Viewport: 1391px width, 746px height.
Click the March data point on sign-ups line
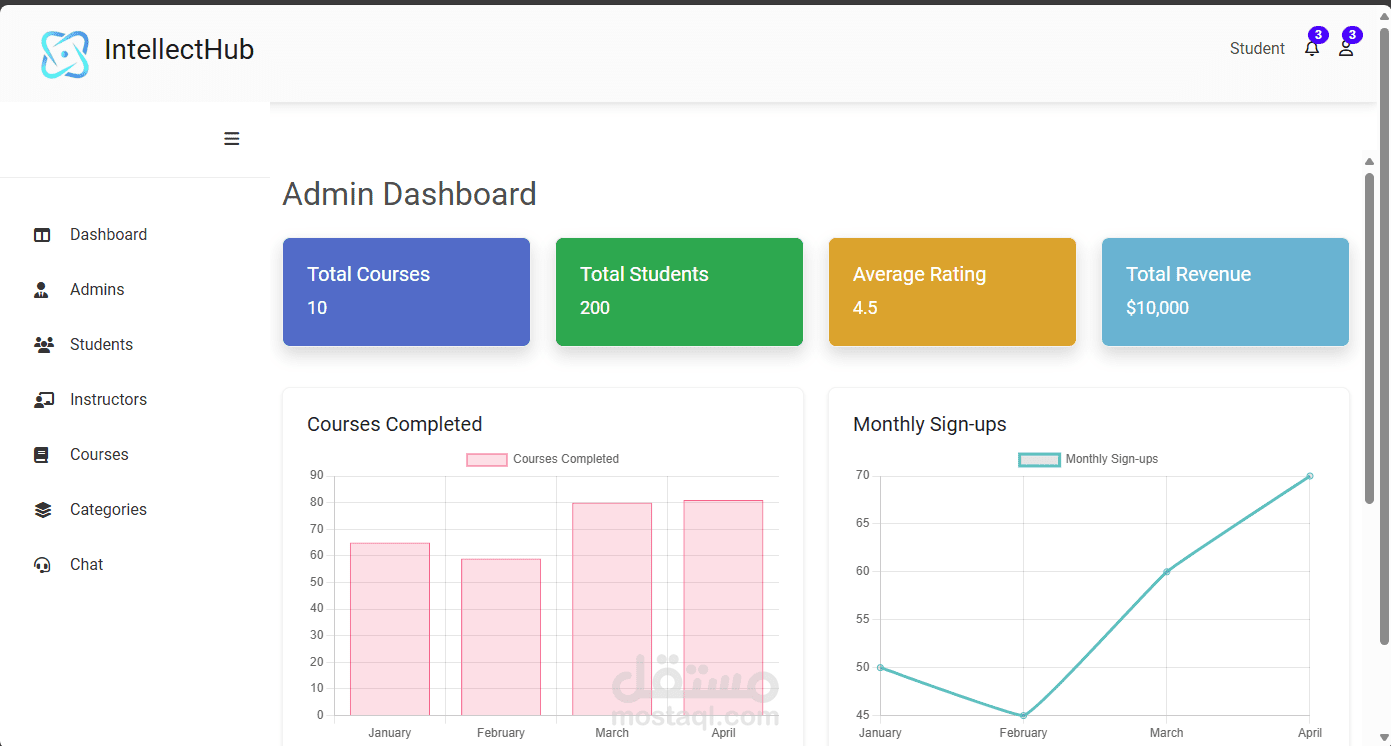pyautogui.click(x=1166, y=571)
